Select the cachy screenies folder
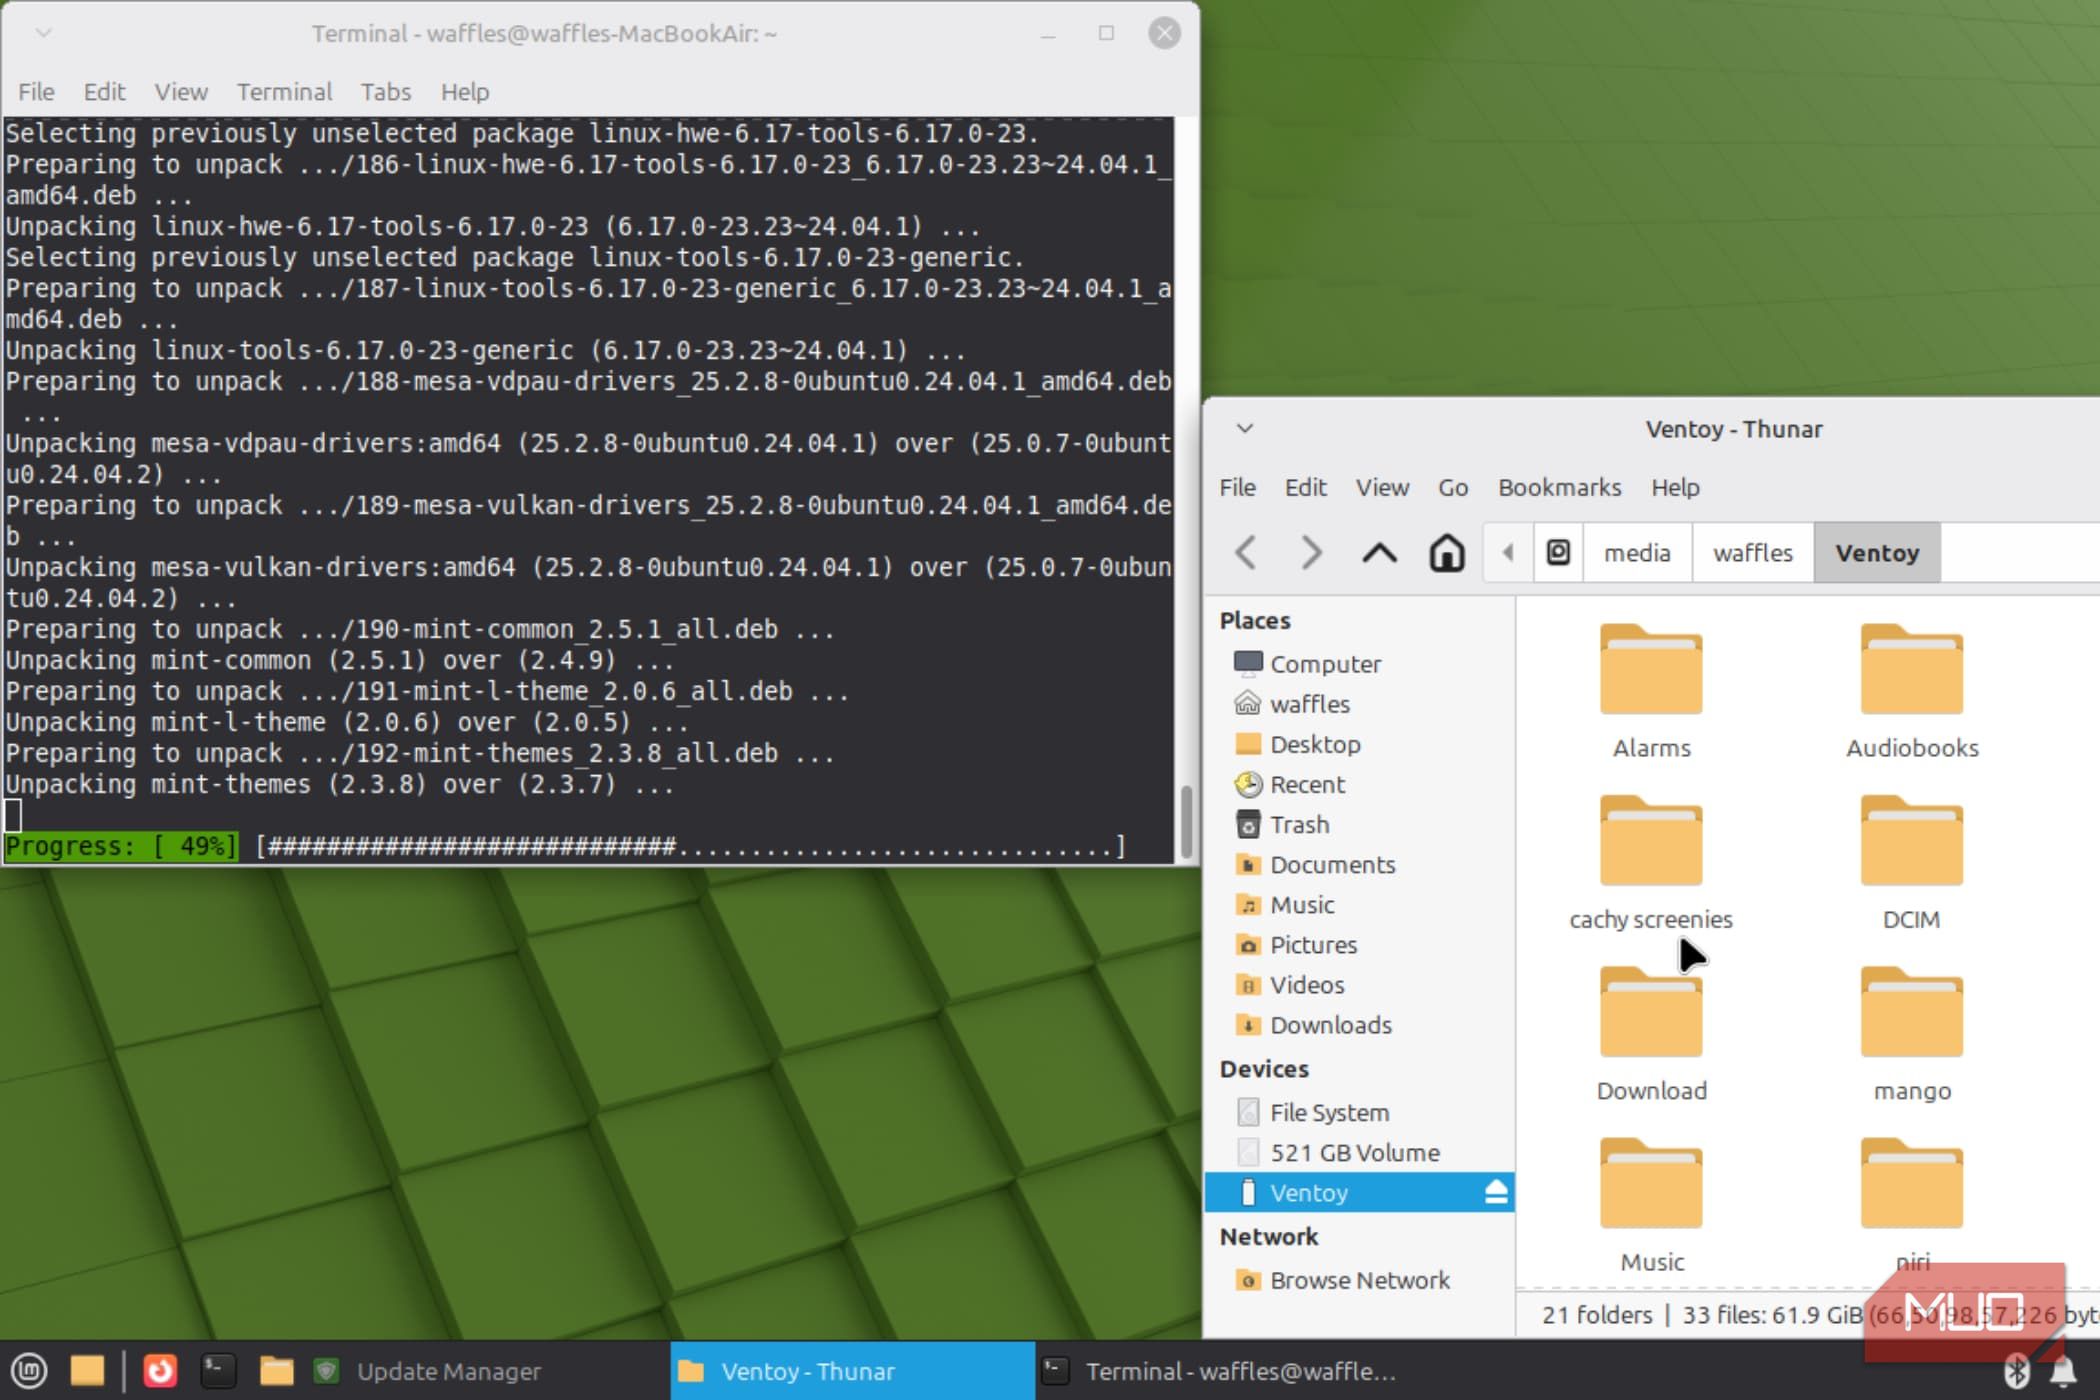The image size is (2100, 1400). pos(1651,862)
